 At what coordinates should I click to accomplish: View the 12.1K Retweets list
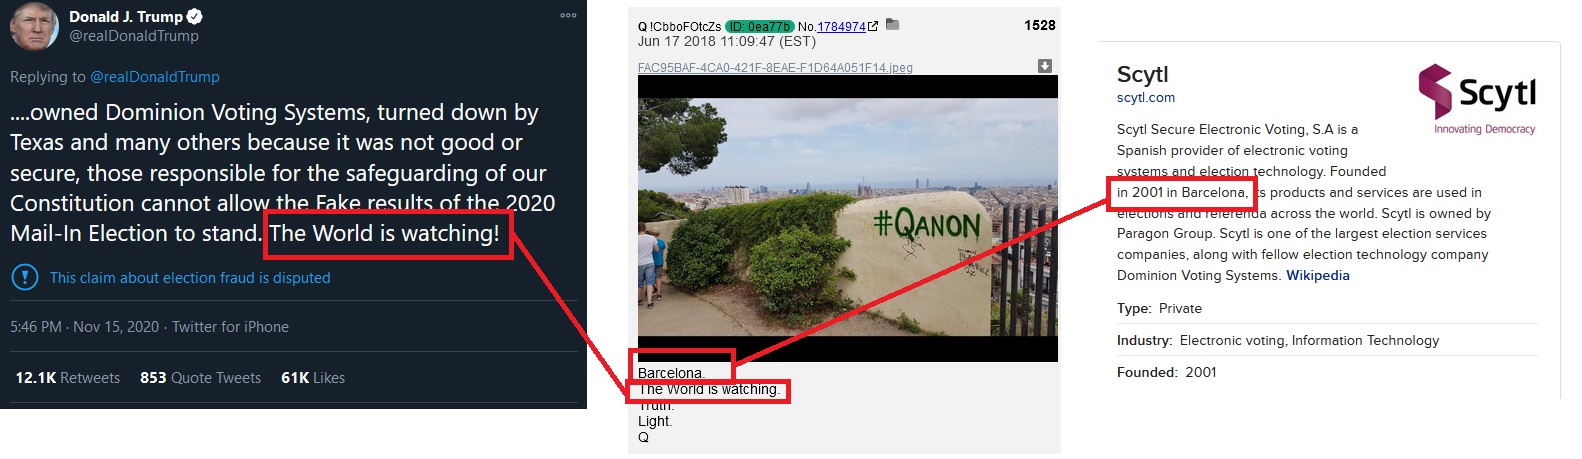point(68,378)
